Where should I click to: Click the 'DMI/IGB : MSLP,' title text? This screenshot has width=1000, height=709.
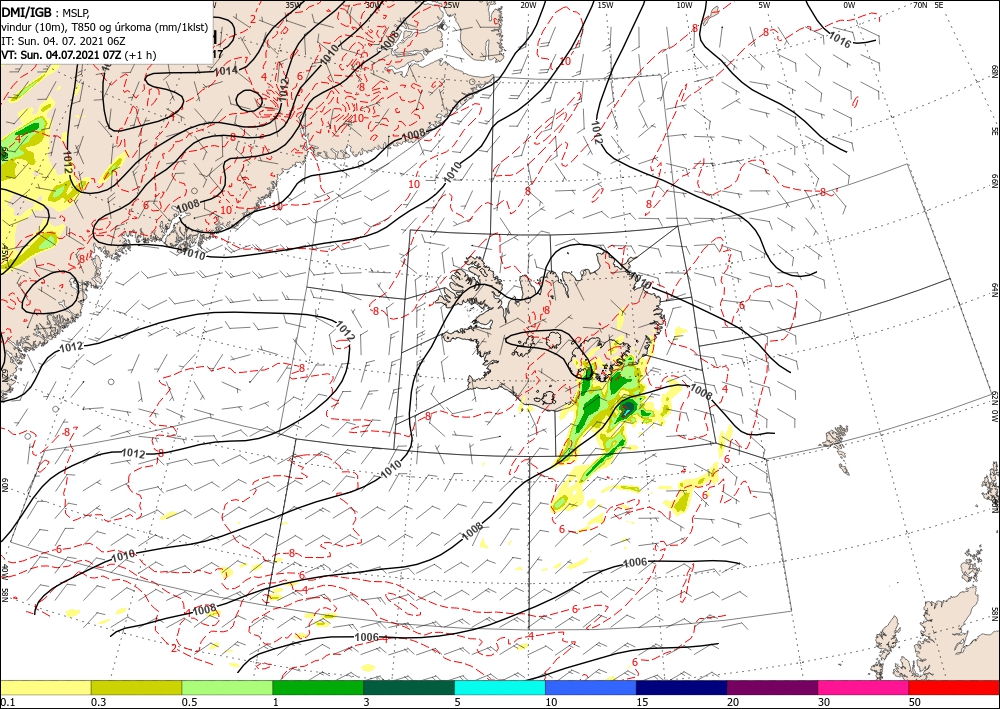46,11
